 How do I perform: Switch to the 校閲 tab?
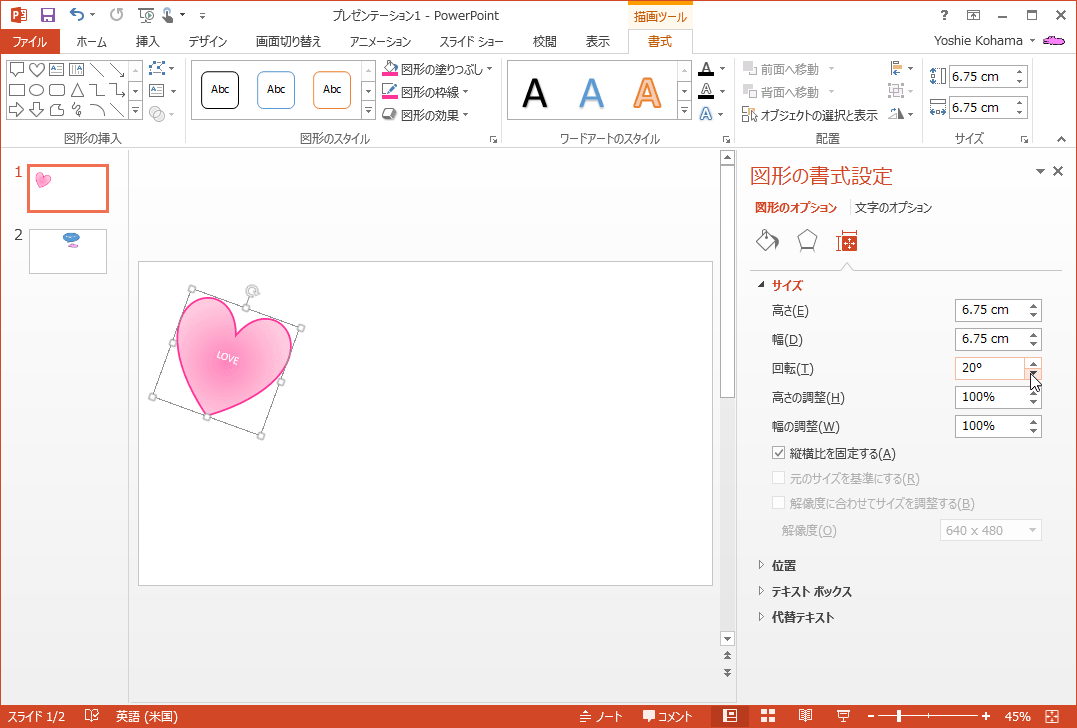(x=545, y=41)
